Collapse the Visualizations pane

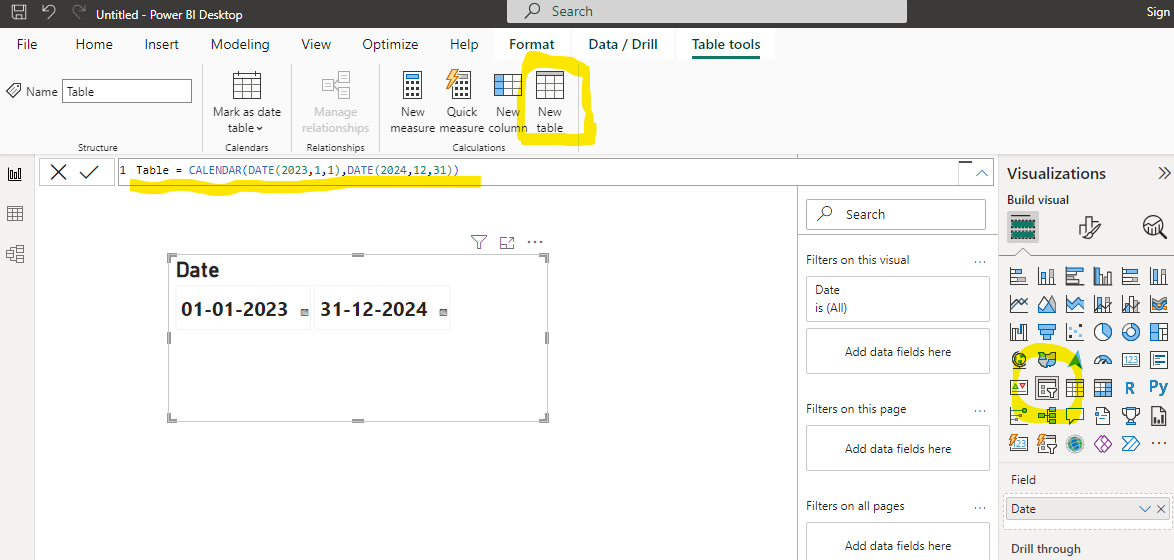point(1164,173)
